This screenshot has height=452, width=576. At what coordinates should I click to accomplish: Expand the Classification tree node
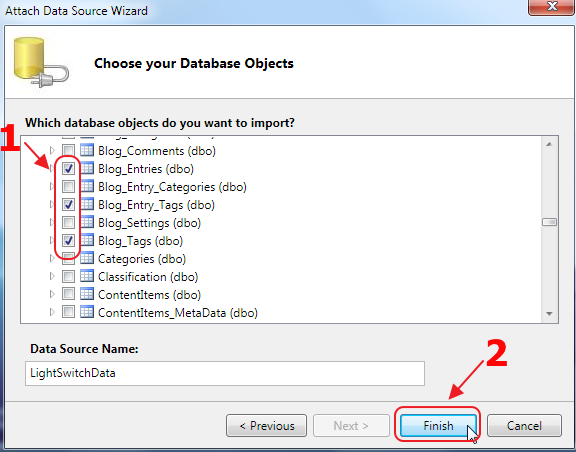tap(52, 276)
